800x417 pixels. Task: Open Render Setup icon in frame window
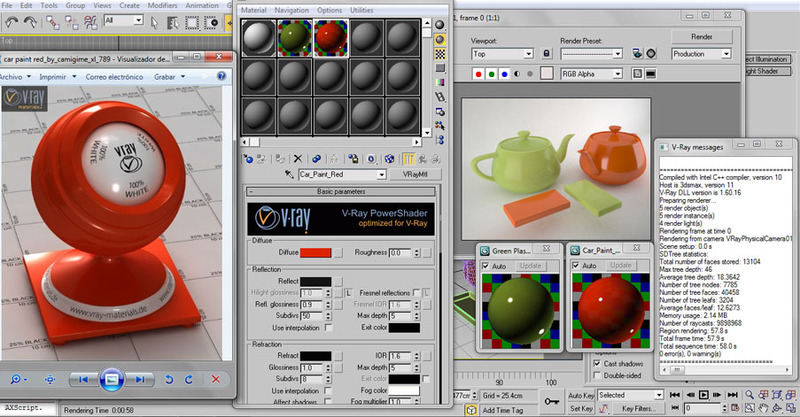coord(638,54)
